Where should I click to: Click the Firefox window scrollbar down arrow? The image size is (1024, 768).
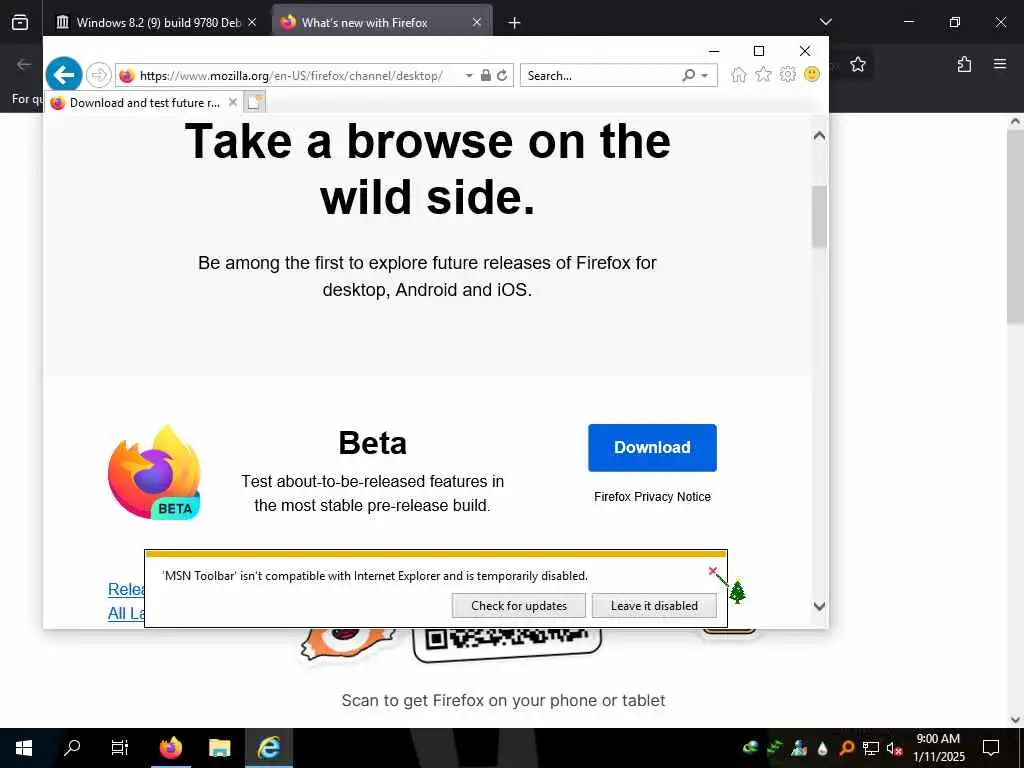point(1016,720)
